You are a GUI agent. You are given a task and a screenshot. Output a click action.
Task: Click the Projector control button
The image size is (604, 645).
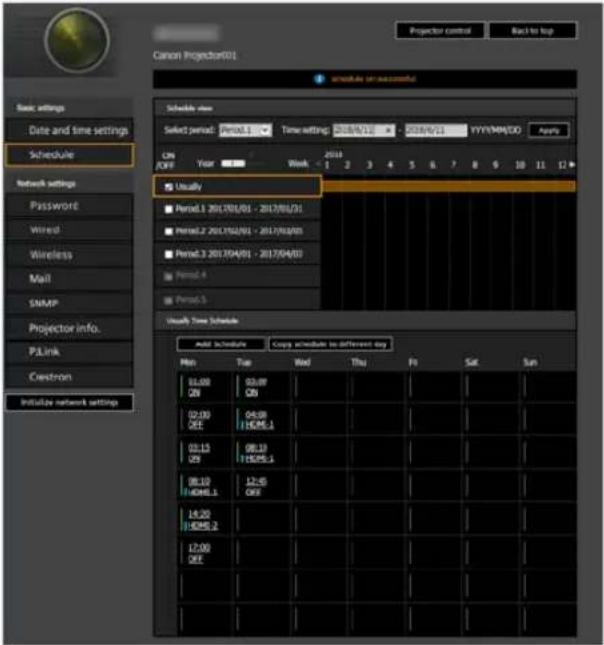440,31
